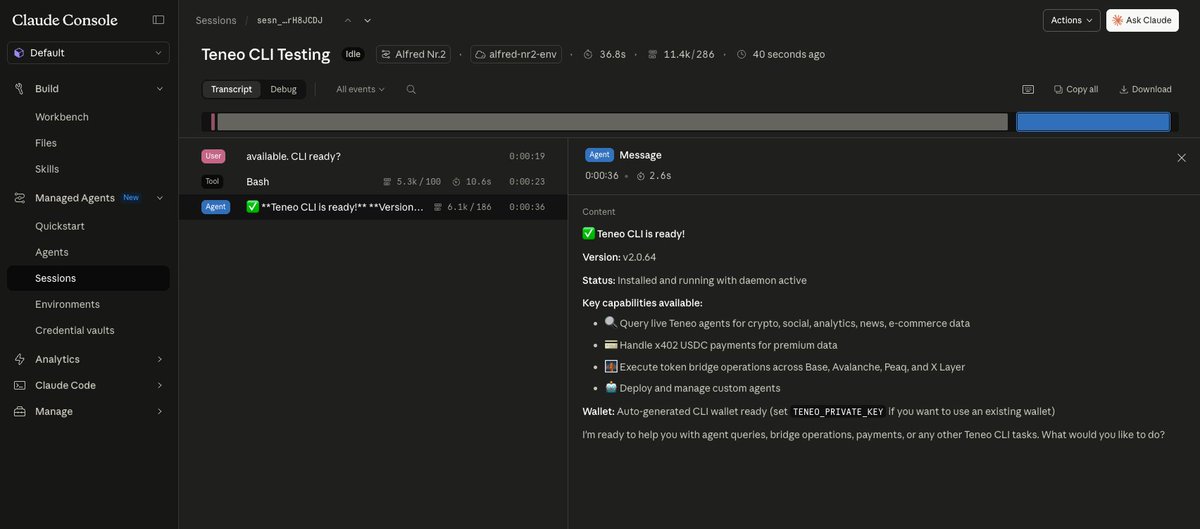Click session ID sesn_...rH8JCDJ
The width and height of the screenshot is (1200, 529).
click(289, 20)
